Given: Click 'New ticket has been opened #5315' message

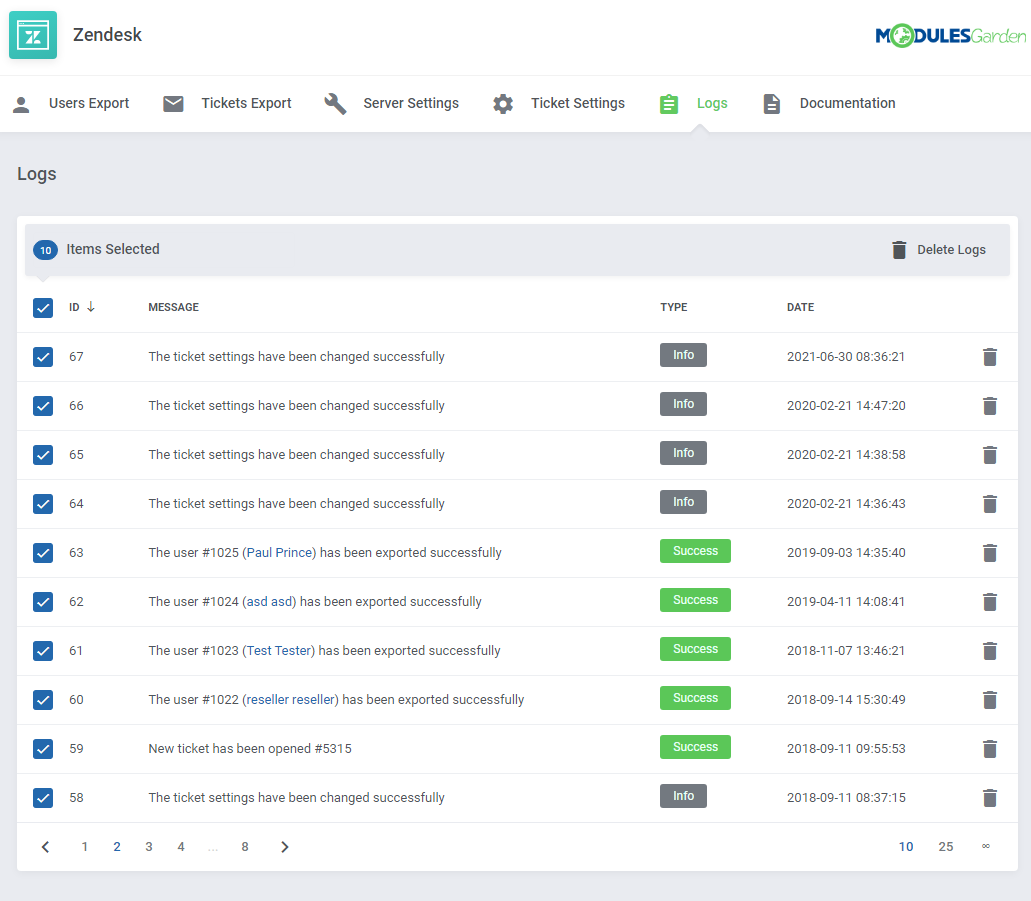Looking at the screenshot, I should 250,748.
